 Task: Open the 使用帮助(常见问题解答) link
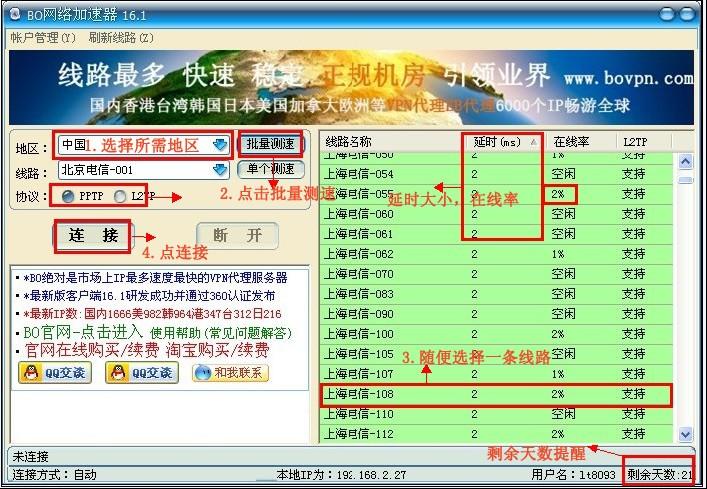221,333
